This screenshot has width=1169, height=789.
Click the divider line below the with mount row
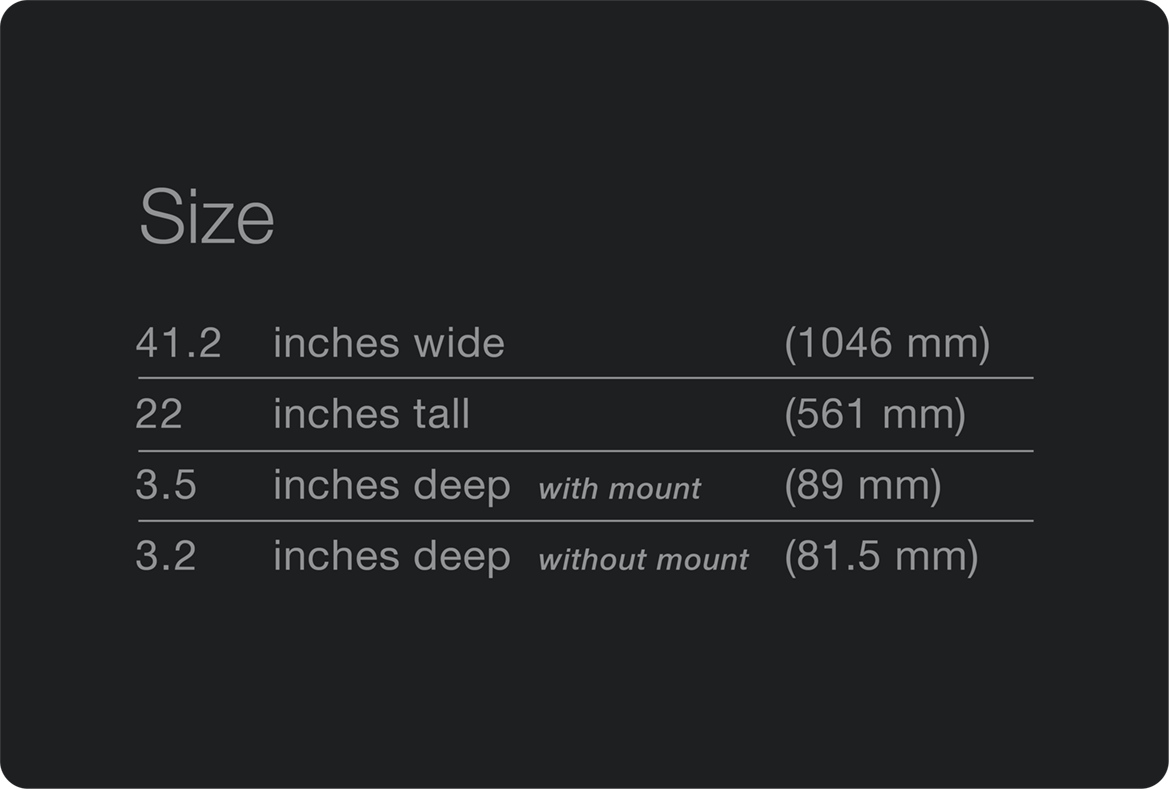pyautogui.click(x=585, y=521)
